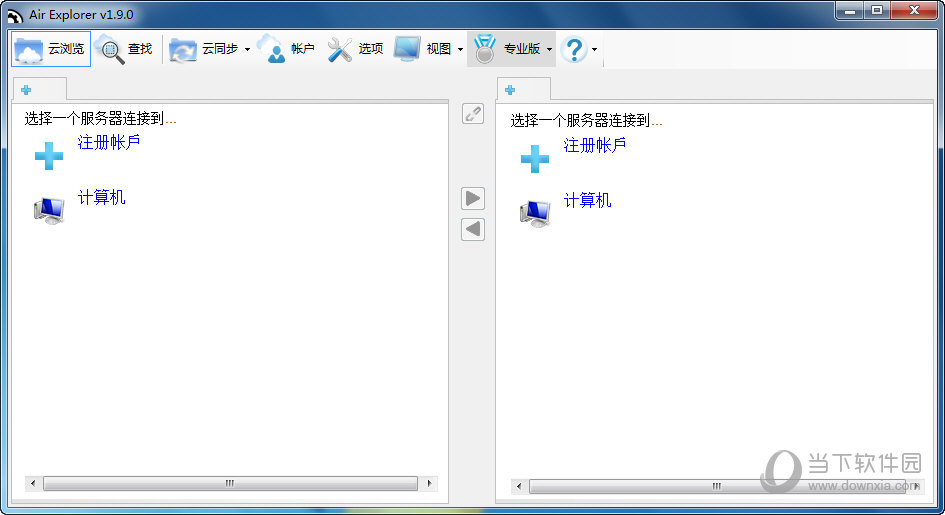
Task: Click 注册帐户 link in right pane
Action: pos(595,145)
